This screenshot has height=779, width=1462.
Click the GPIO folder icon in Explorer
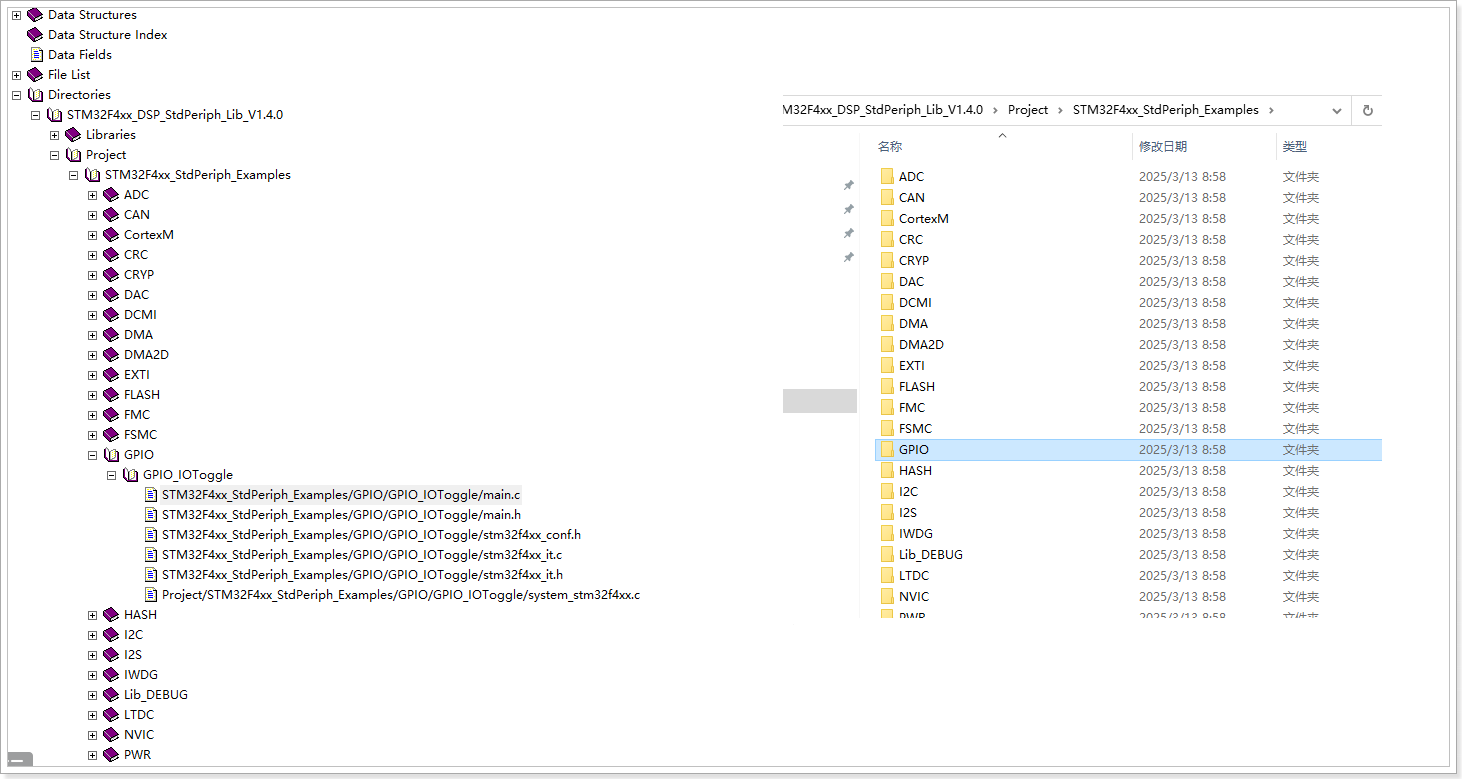886,449
